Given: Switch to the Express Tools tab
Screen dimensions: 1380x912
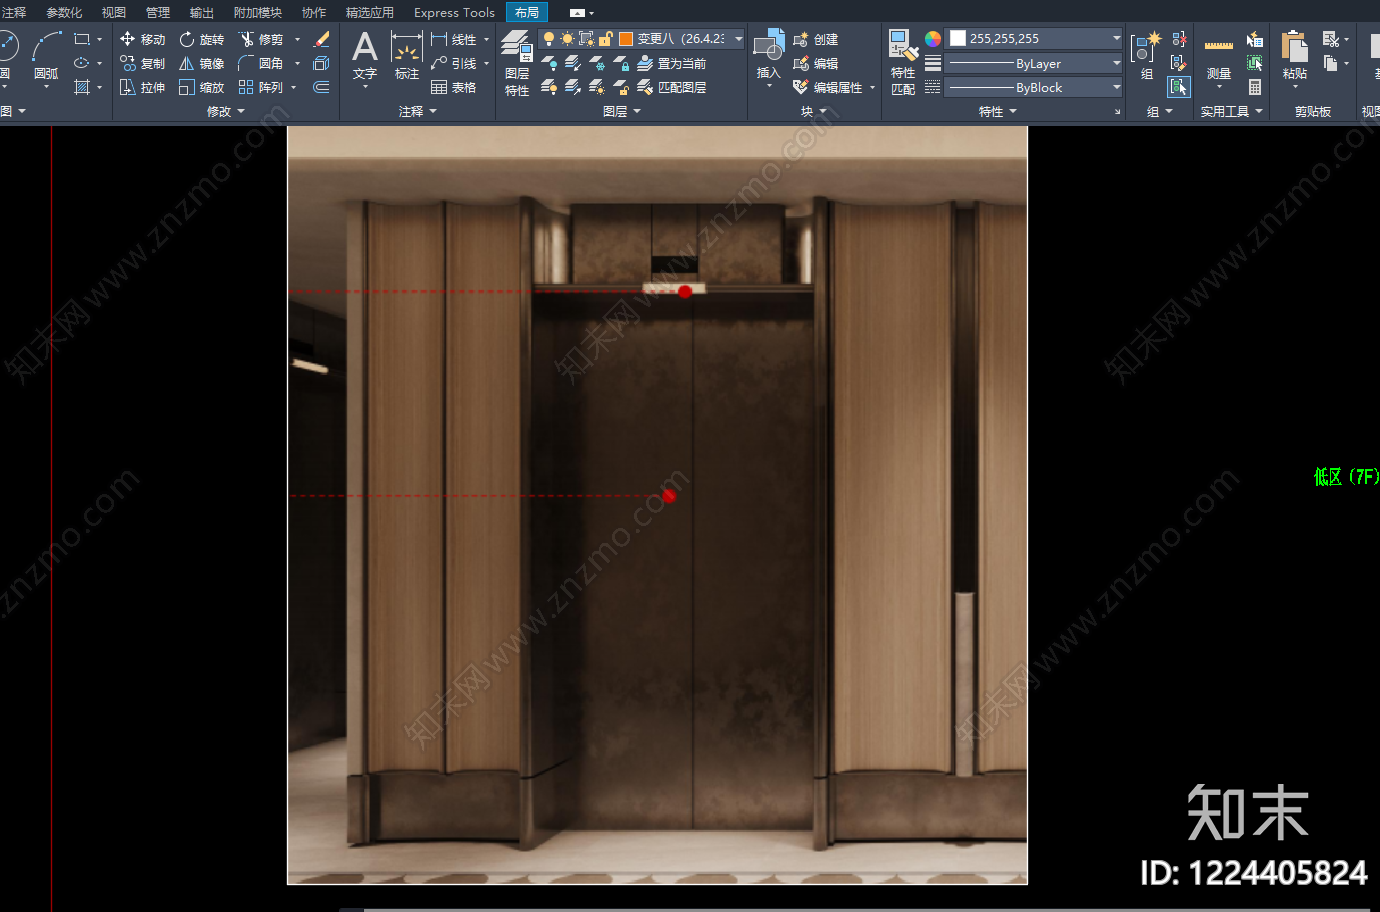Looking at the screenshot, I should click(454, 12).
